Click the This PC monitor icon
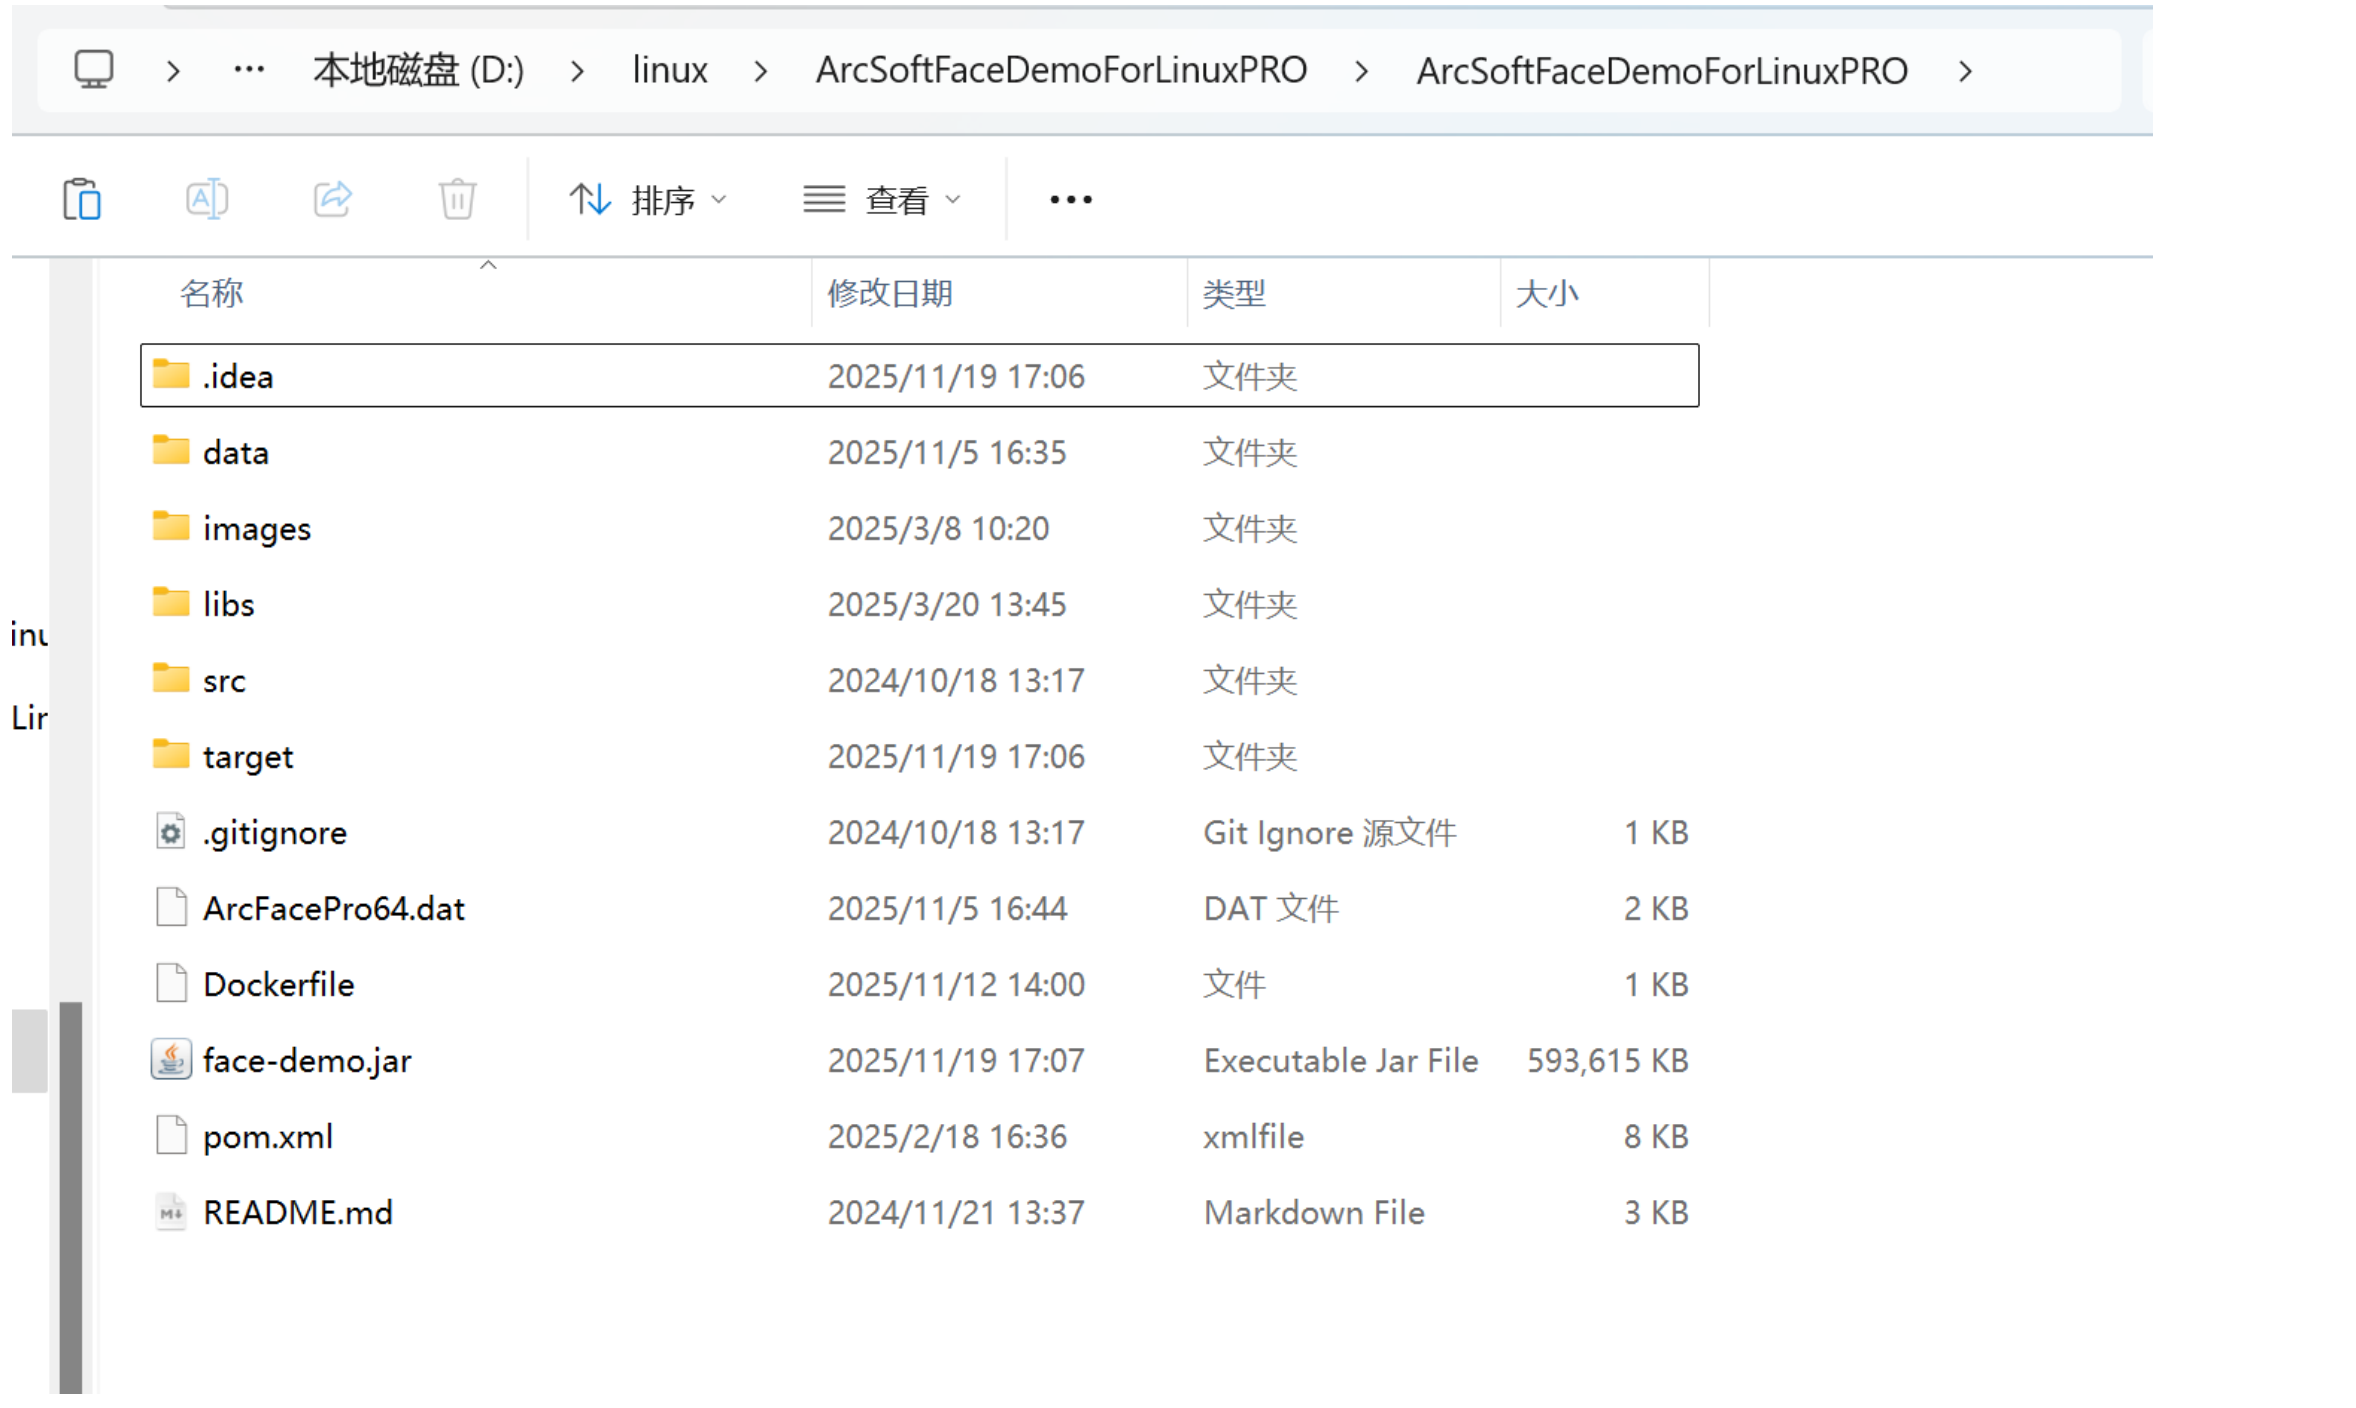The image size is (2356, 1408). 94,70
